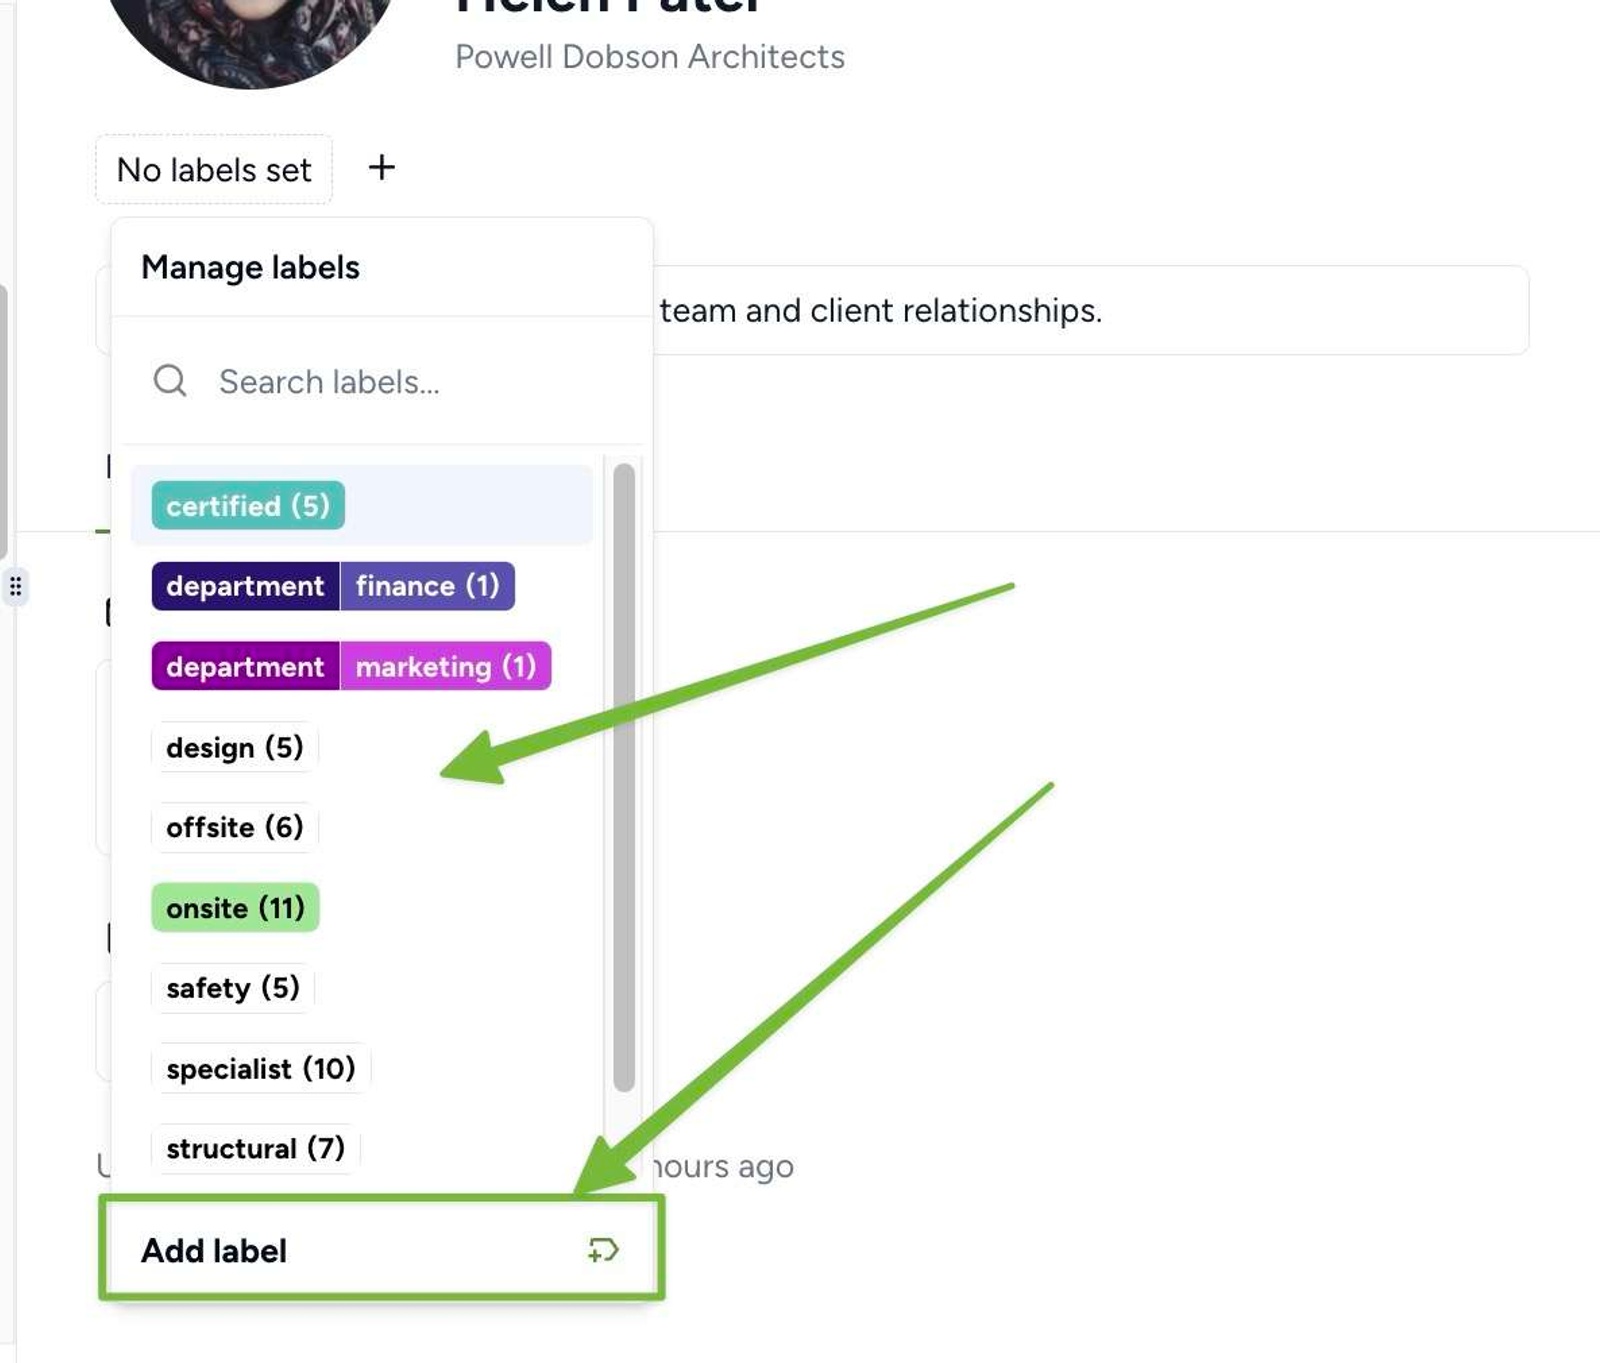The width and height of the screenshot is (1600, 1363).
Task: Open the profile avatar photo
Action: click(x=250, y=35)
